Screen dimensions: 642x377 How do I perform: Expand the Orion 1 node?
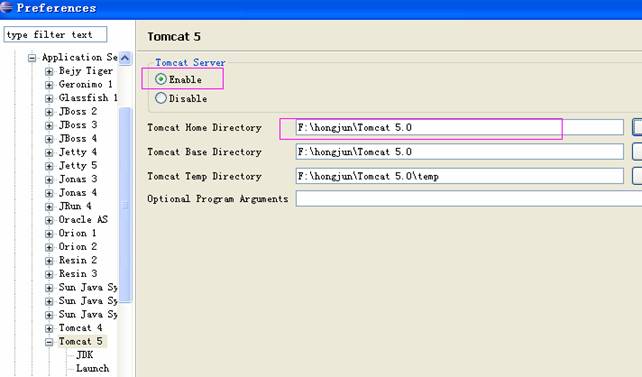(x=49, y=233)
